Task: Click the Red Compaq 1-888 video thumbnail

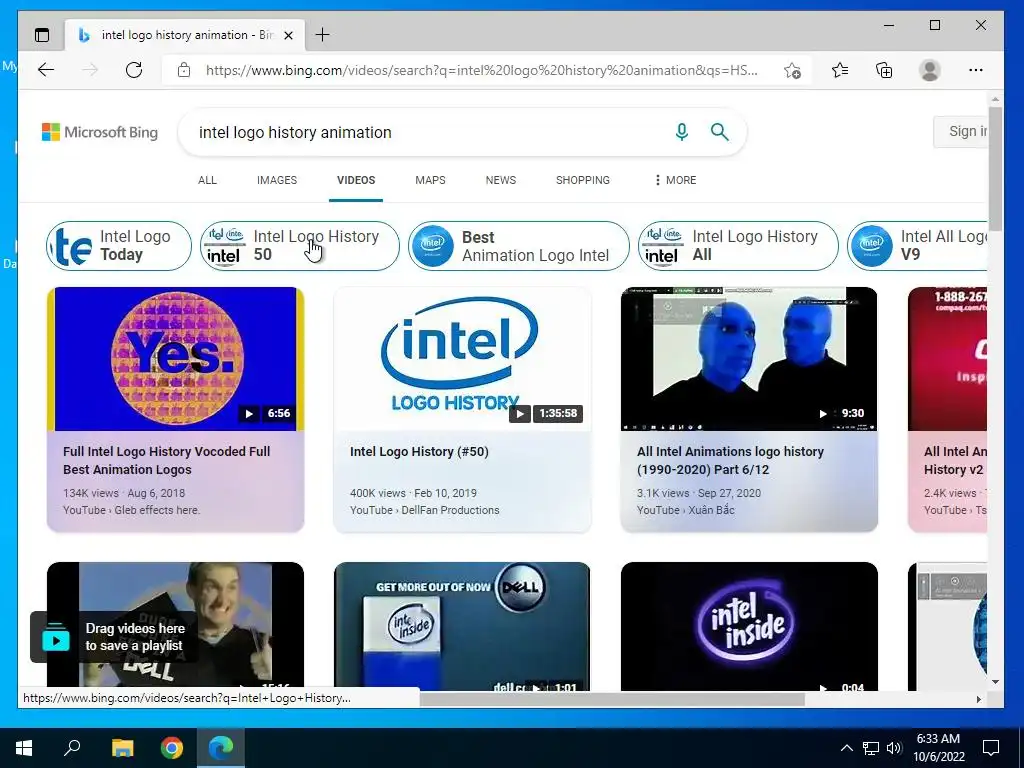Action: point(948,359)
